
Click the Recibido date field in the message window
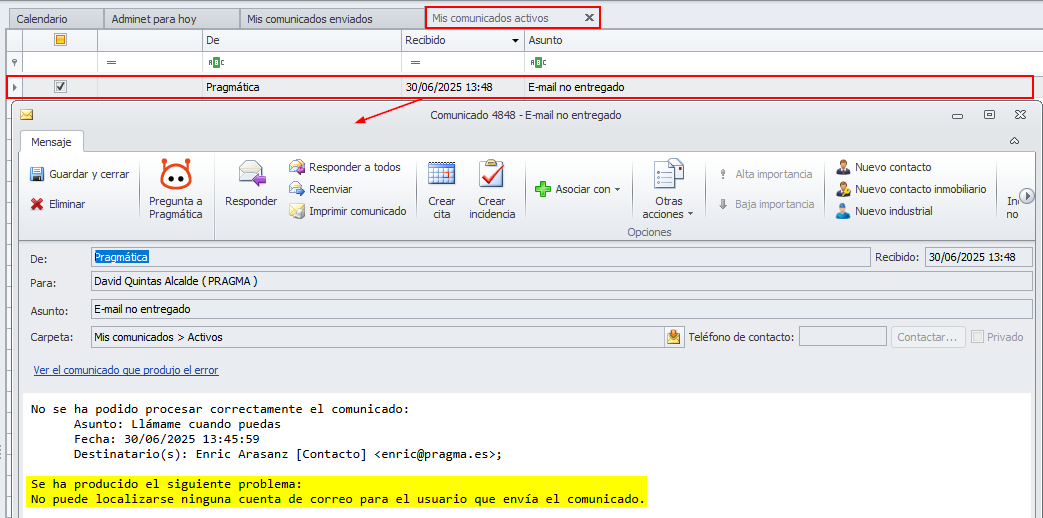click(x=978, y=257)
